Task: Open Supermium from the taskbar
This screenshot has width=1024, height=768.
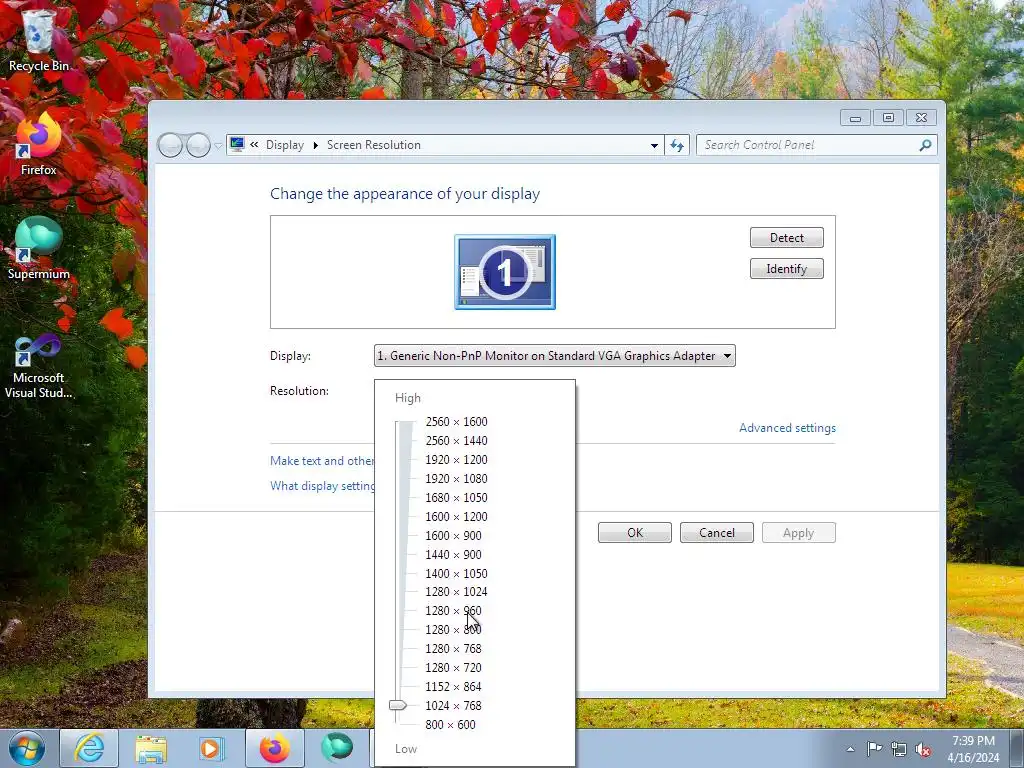Action: coord(337,748)
